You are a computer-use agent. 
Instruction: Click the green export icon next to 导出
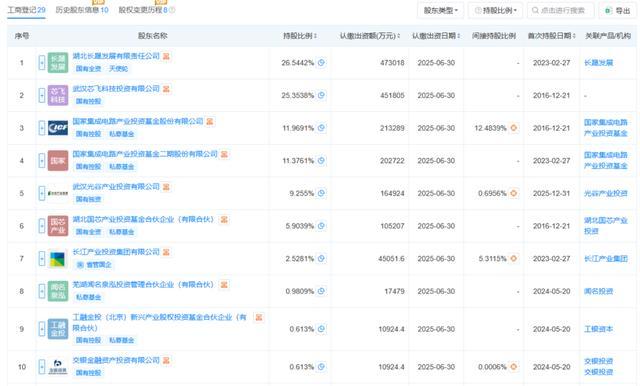tap(608, 11)
